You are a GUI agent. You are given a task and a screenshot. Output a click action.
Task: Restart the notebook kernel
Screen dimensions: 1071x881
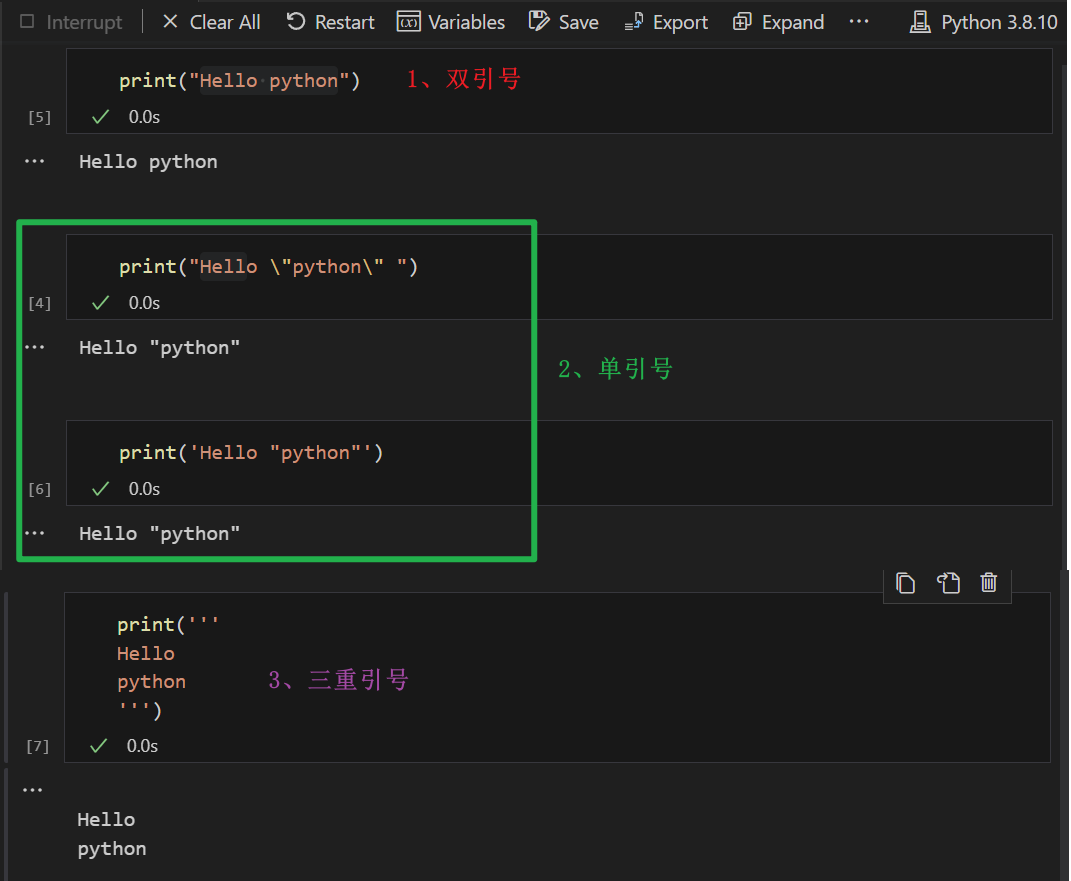tap(330, 22)
